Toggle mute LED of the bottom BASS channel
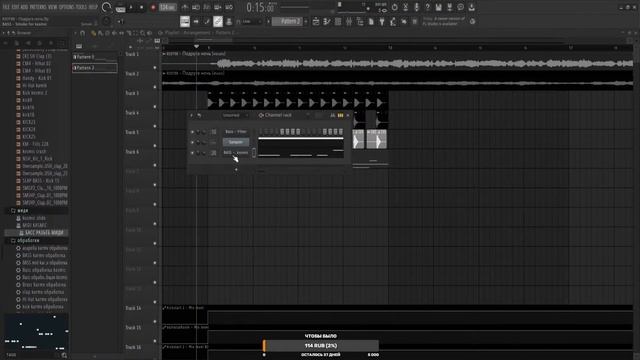The image size is (640, 360). (x=192, y=153)
